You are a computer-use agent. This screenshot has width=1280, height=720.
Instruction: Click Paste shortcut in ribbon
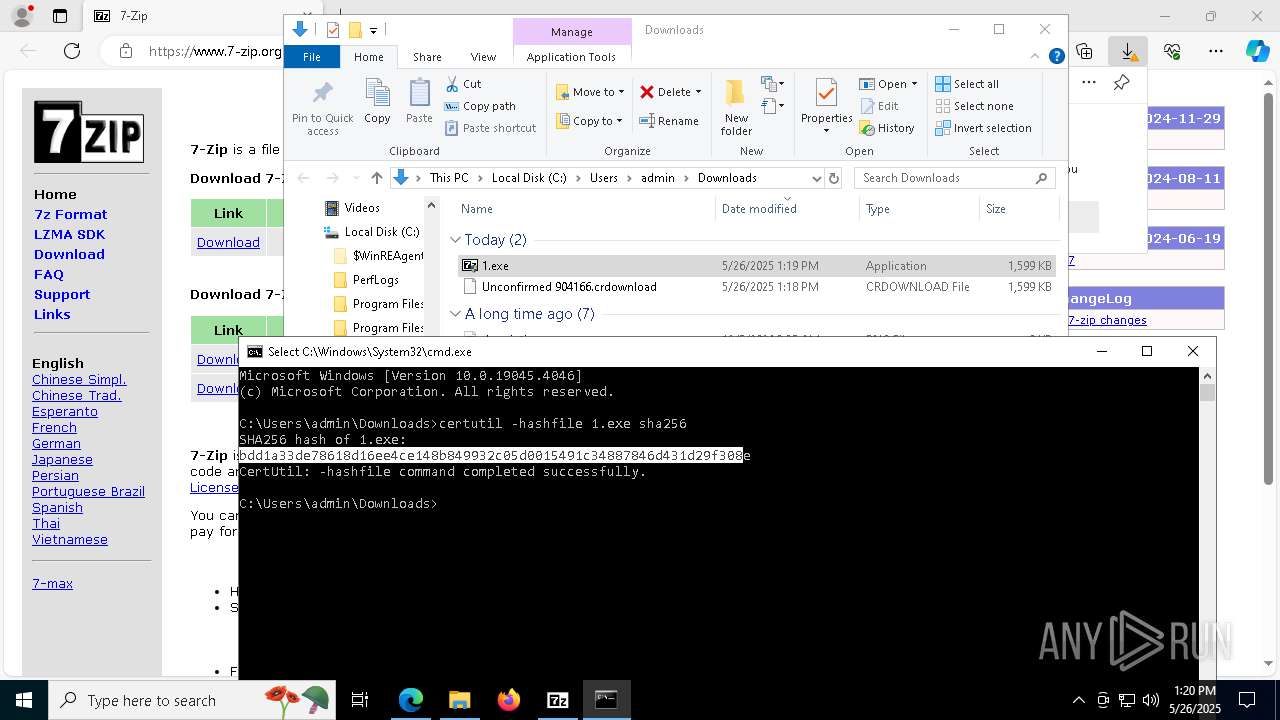(x=490, y=128)
